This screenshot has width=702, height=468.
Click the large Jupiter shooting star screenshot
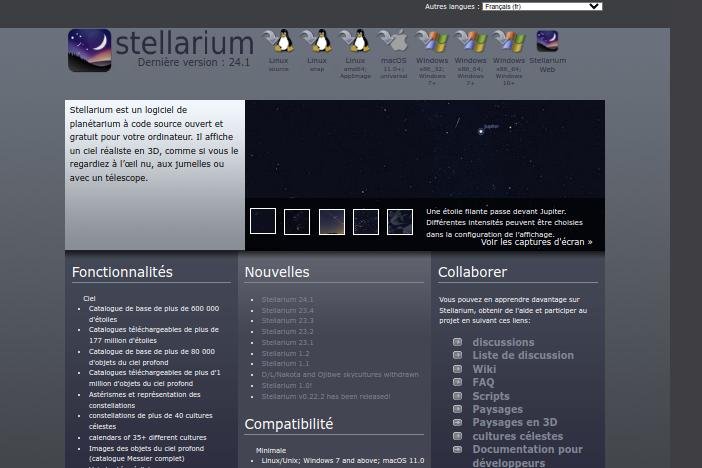pyautogui.click(x=425, y=149)
